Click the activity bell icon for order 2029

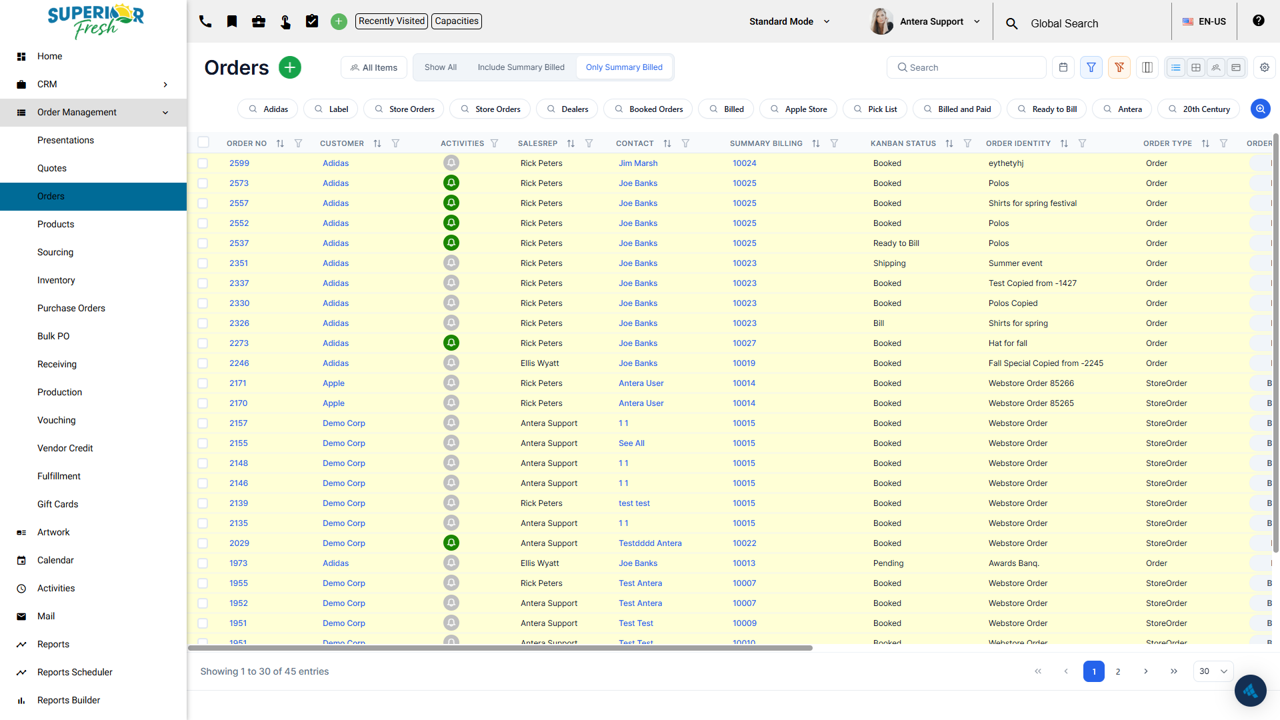[451, 543]
